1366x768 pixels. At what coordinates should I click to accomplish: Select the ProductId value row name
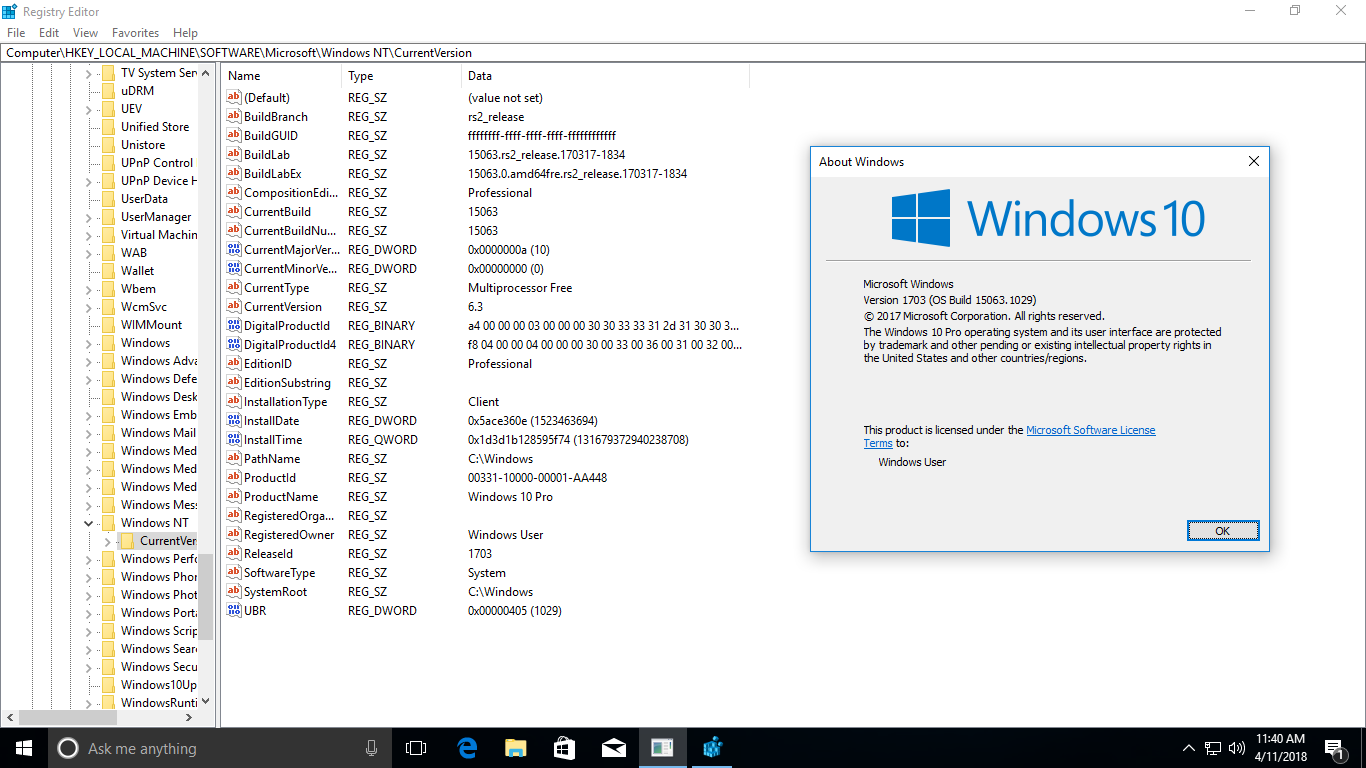pyautogui.click(x=270, y=478)
